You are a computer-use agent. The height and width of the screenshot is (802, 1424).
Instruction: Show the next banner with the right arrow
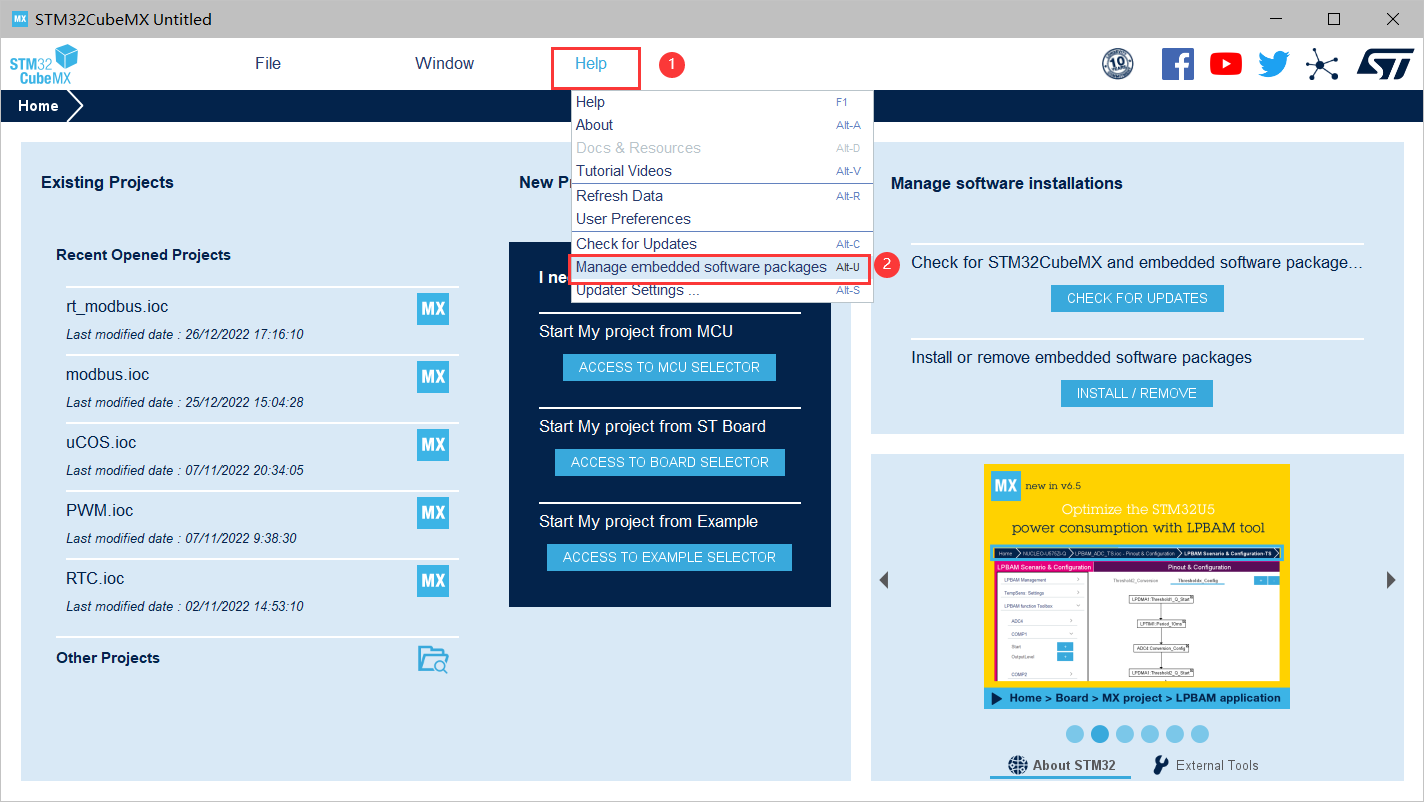1391,580
